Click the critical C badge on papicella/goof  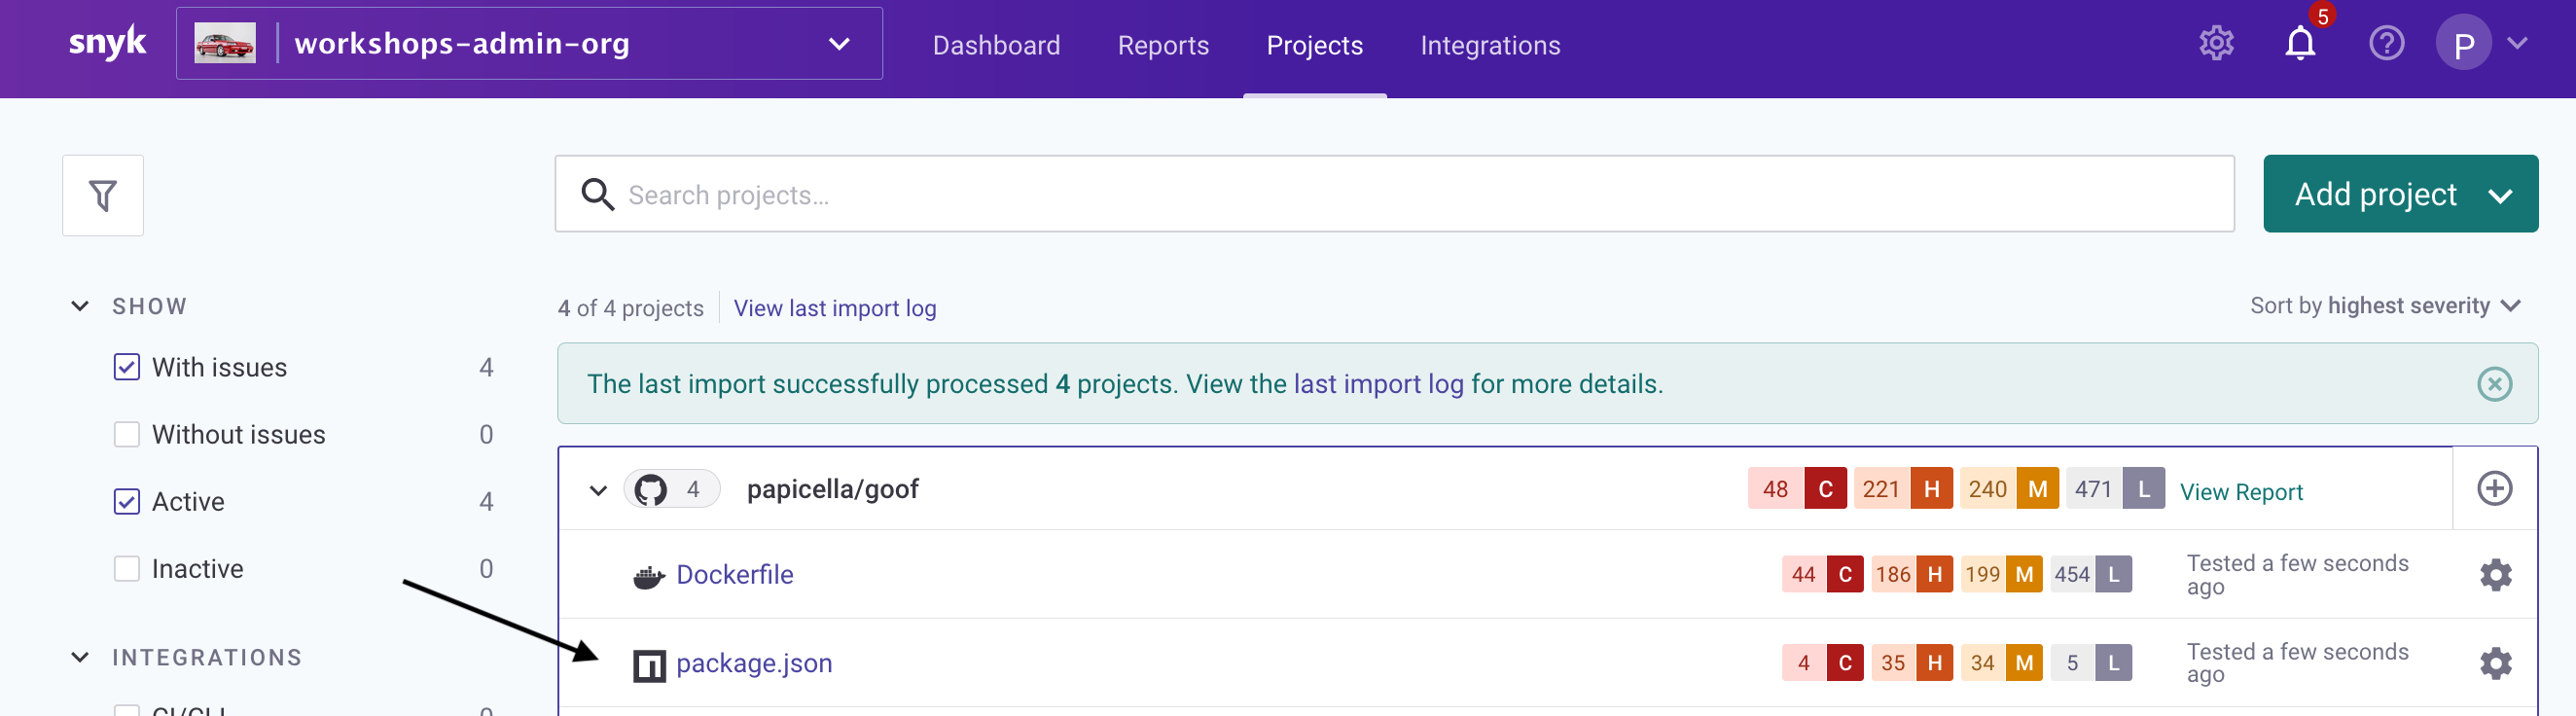click(1825, 490)
